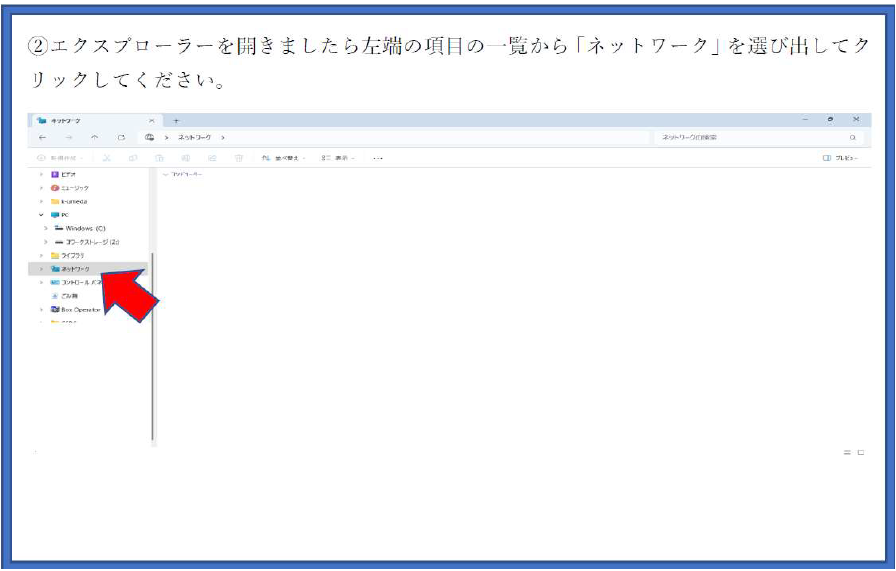Viewport: 896px width, 571px height.
Task: Open the 表示 view dropdown
Action: 338,158
